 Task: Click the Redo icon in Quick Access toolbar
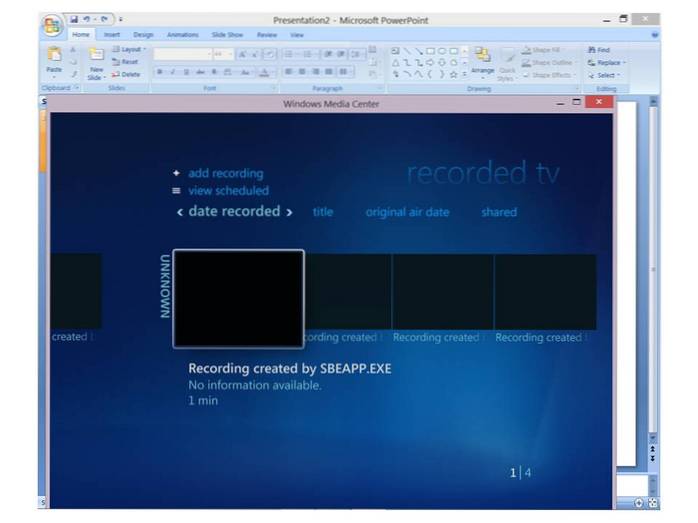[104, 20]
